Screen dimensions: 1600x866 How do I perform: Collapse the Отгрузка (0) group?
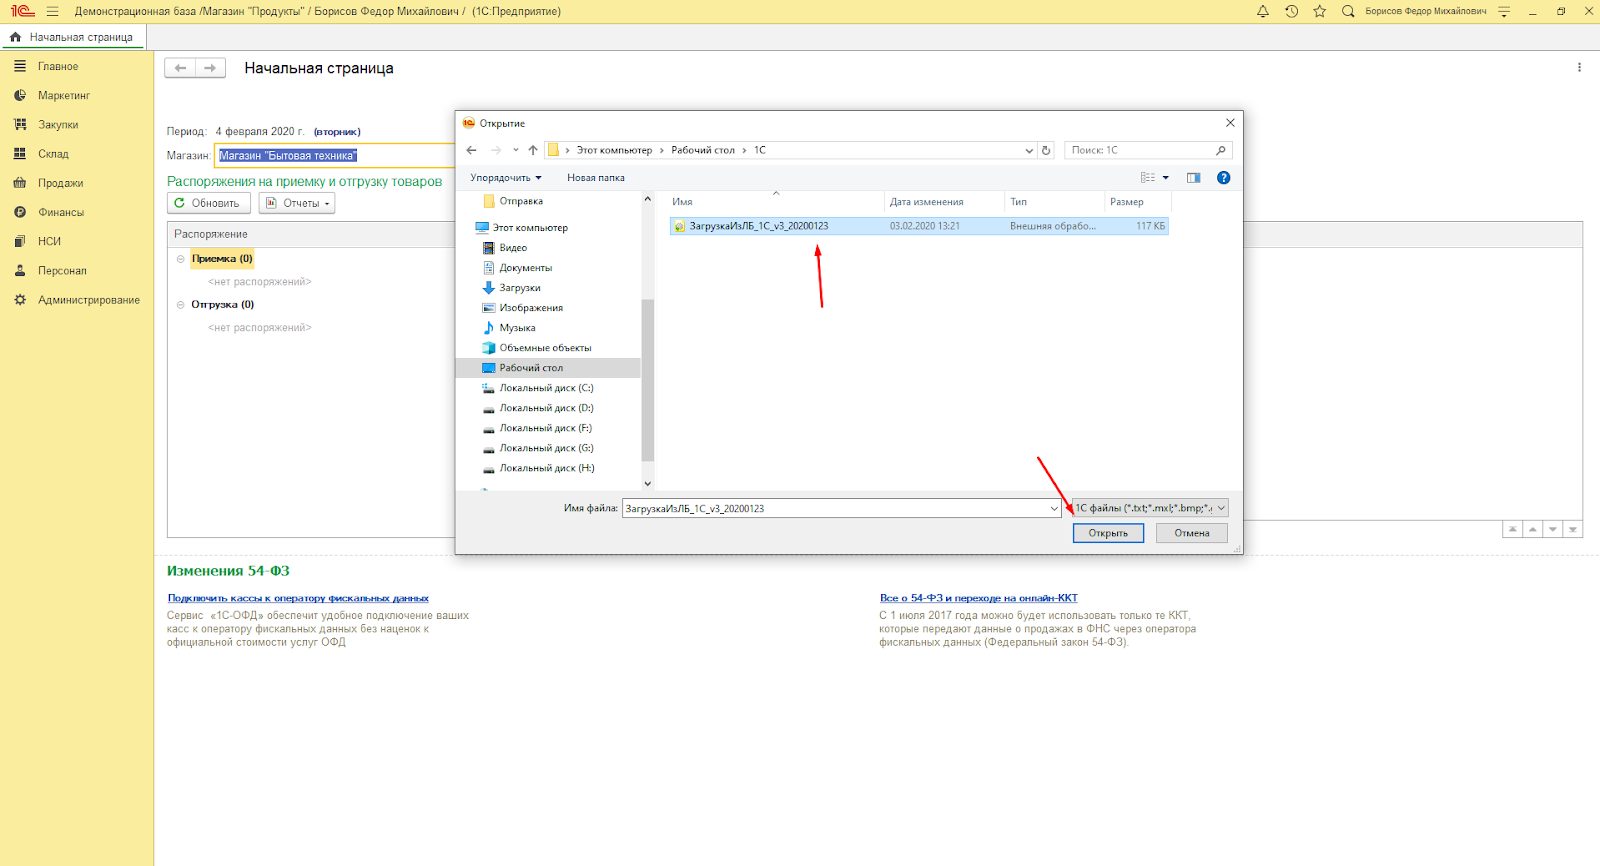click(x=181, y=305)
